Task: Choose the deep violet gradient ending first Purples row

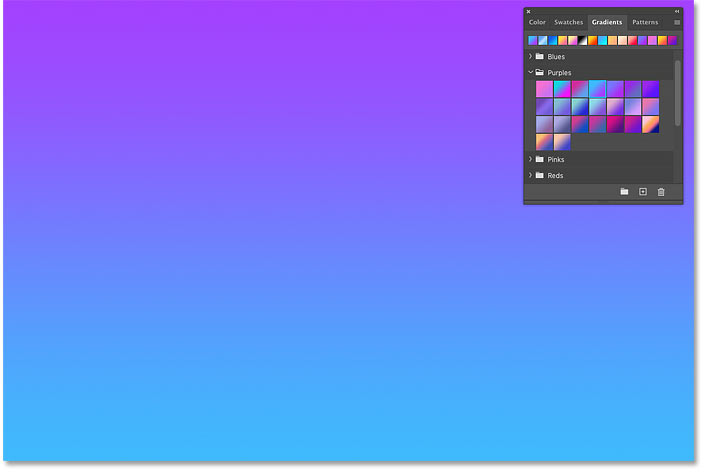Action: coord(651,89)
